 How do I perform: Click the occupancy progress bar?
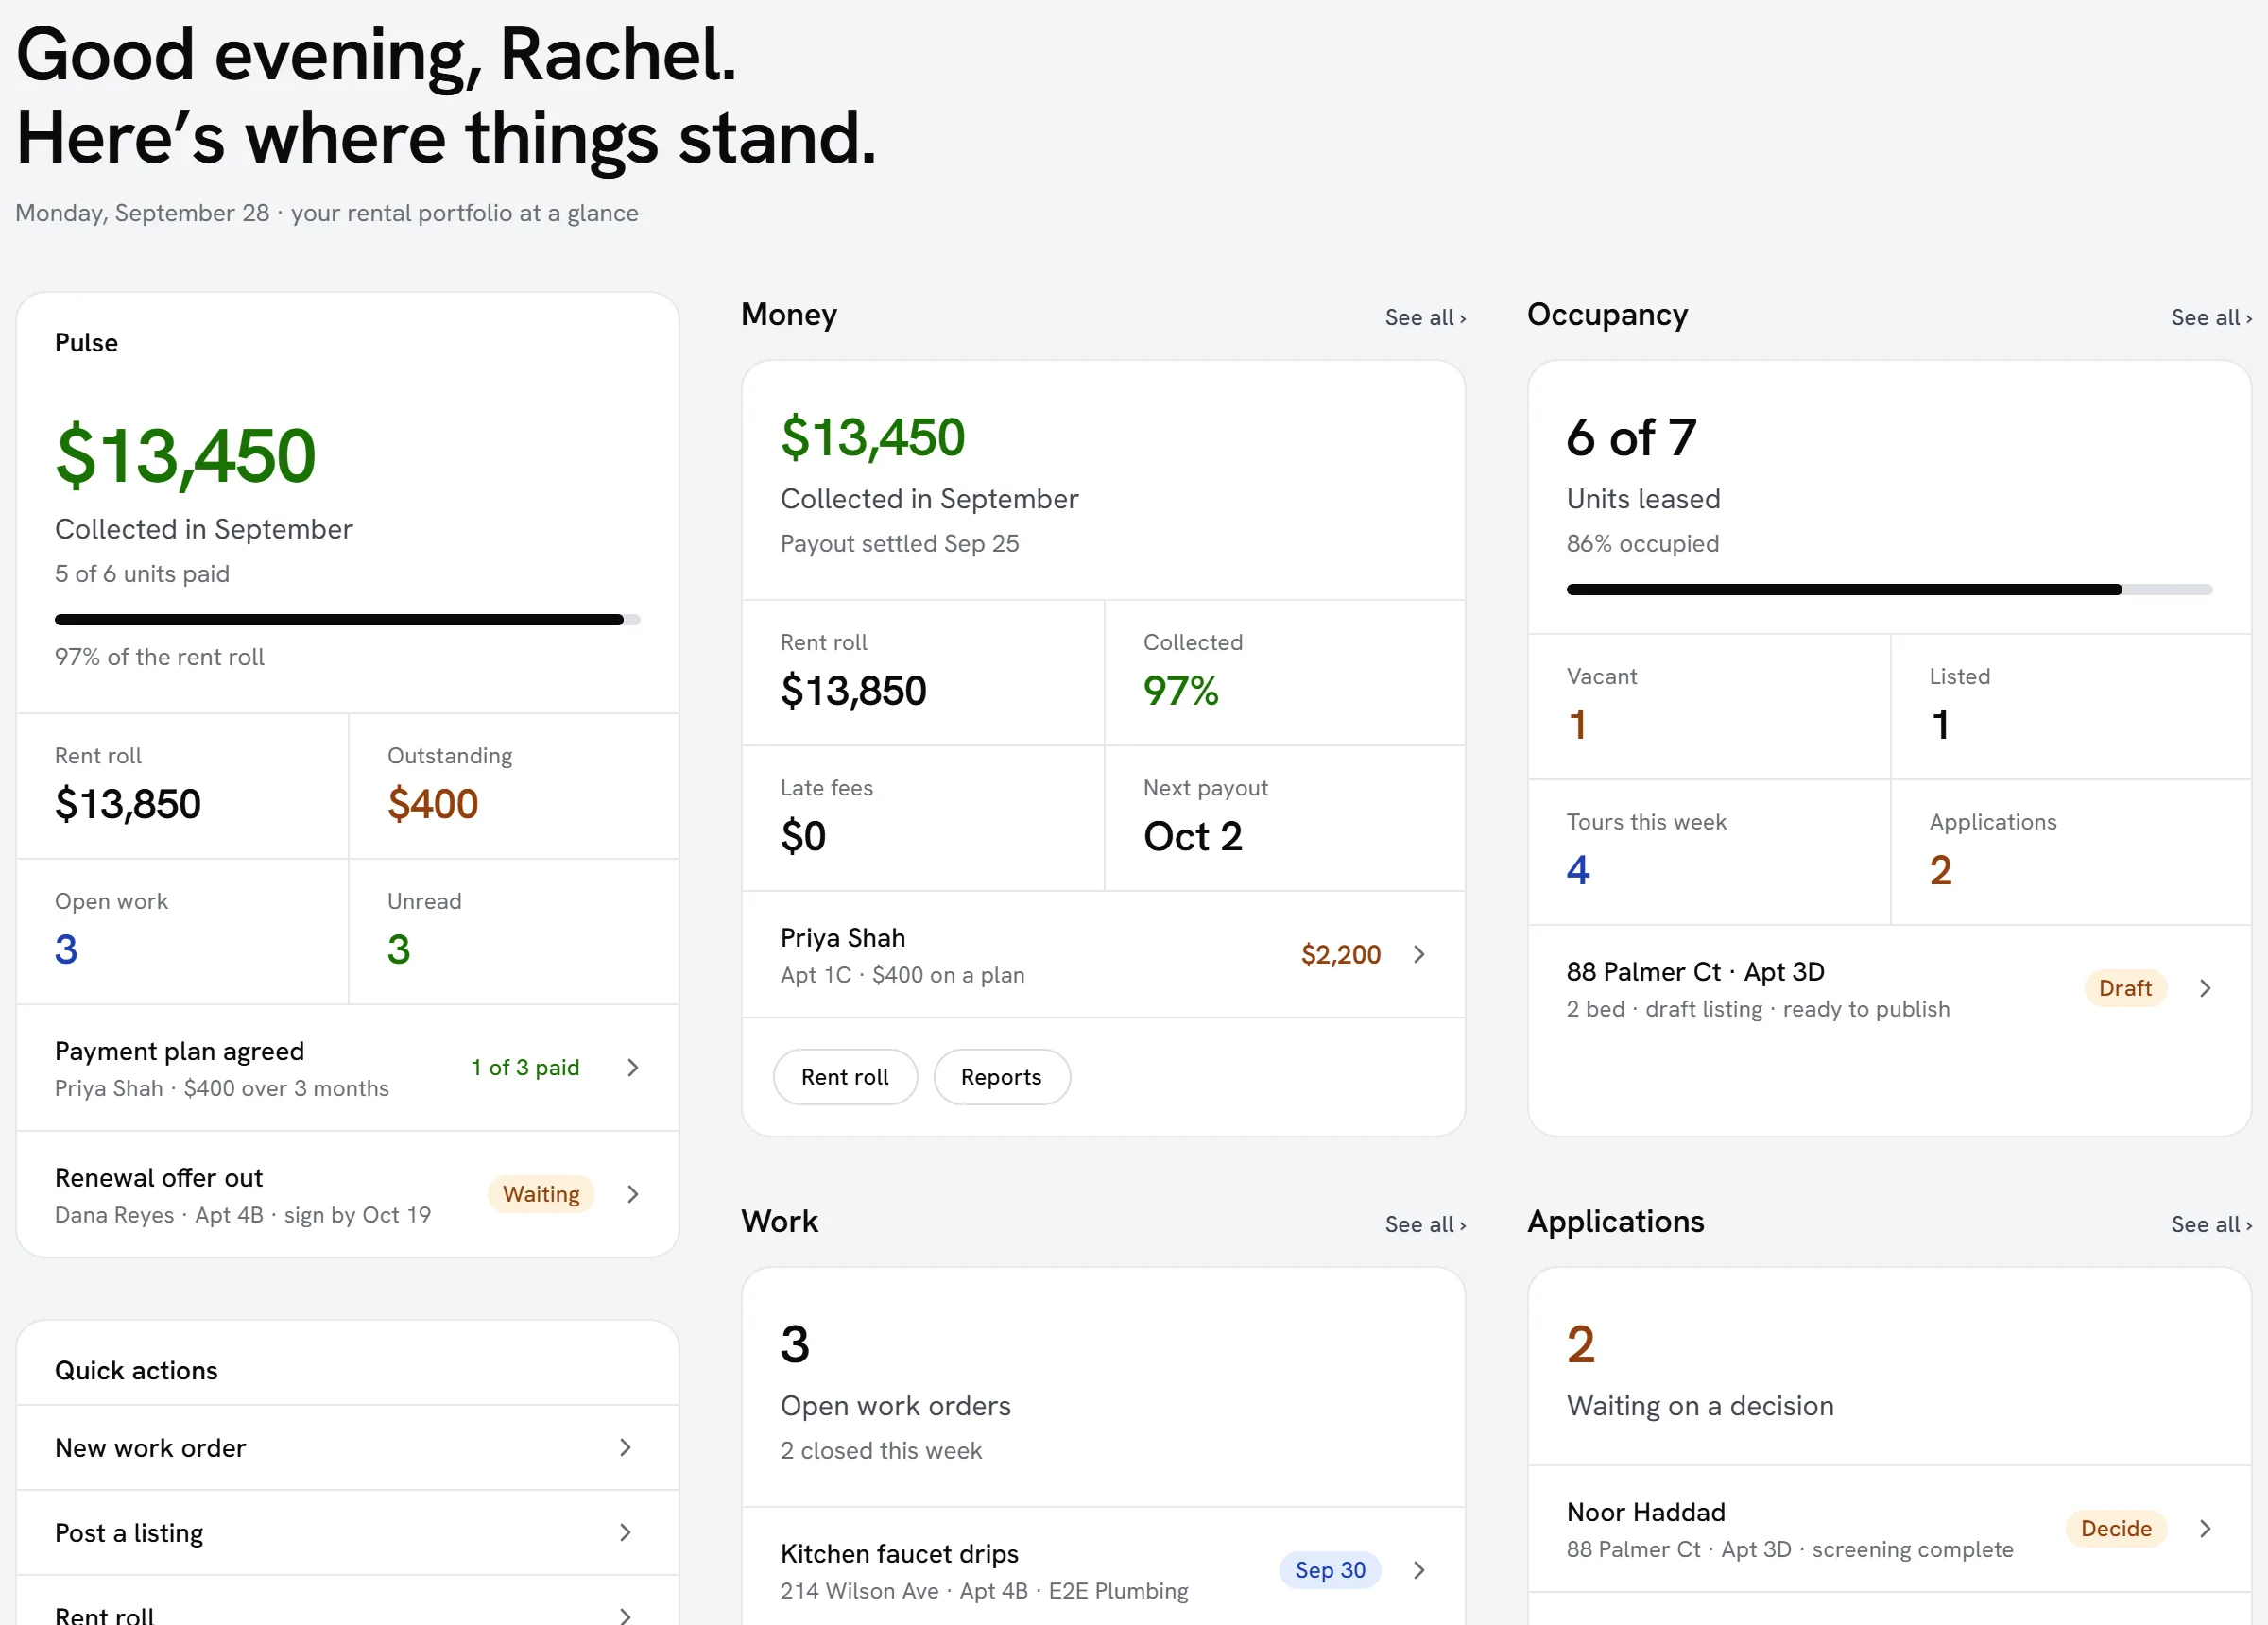[x=1889, y=590]
